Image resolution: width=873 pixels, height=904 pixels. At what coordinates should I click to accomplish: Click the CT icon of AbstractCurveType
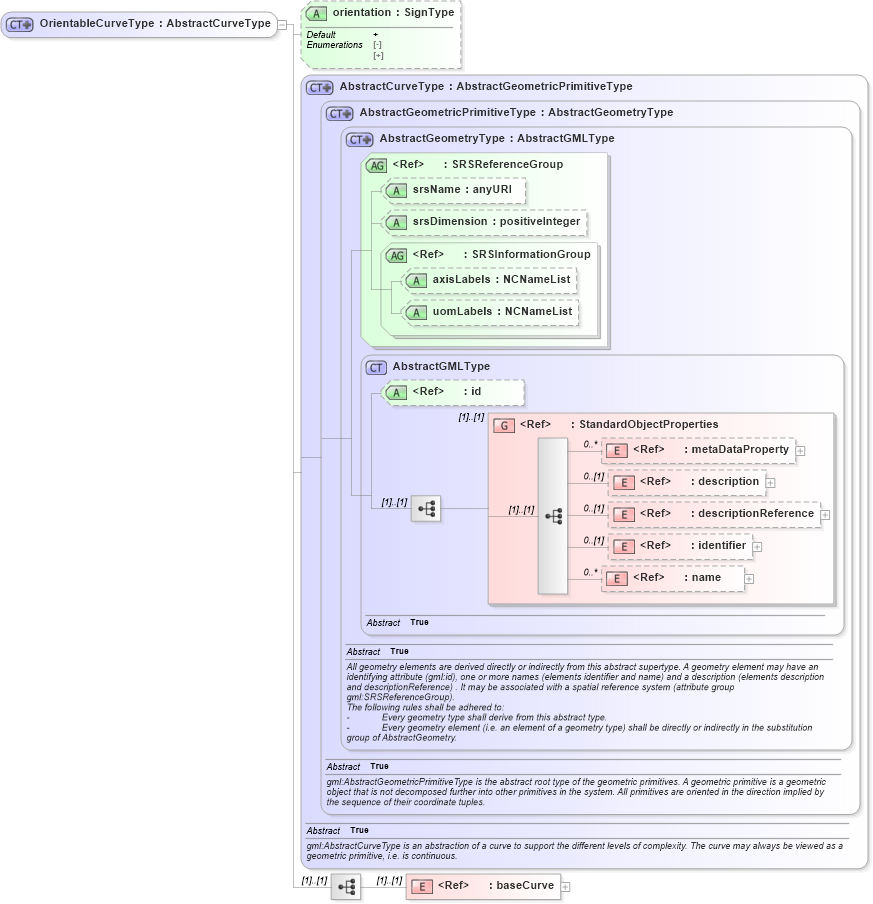pos(320,88)
